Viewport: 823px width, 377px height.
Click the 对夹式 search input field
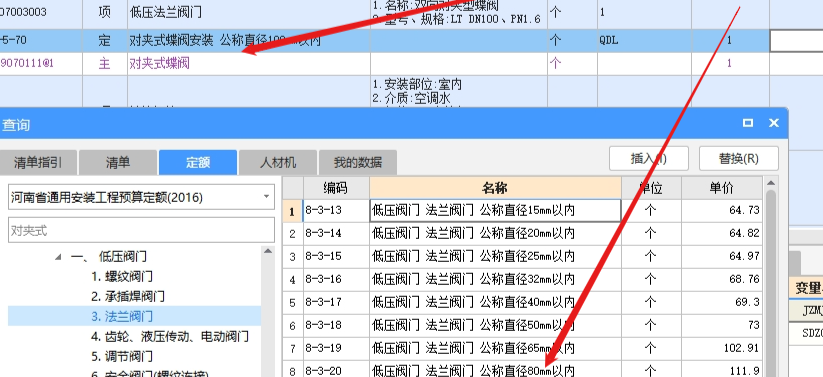pyautogui.click(x=141, y=230)
